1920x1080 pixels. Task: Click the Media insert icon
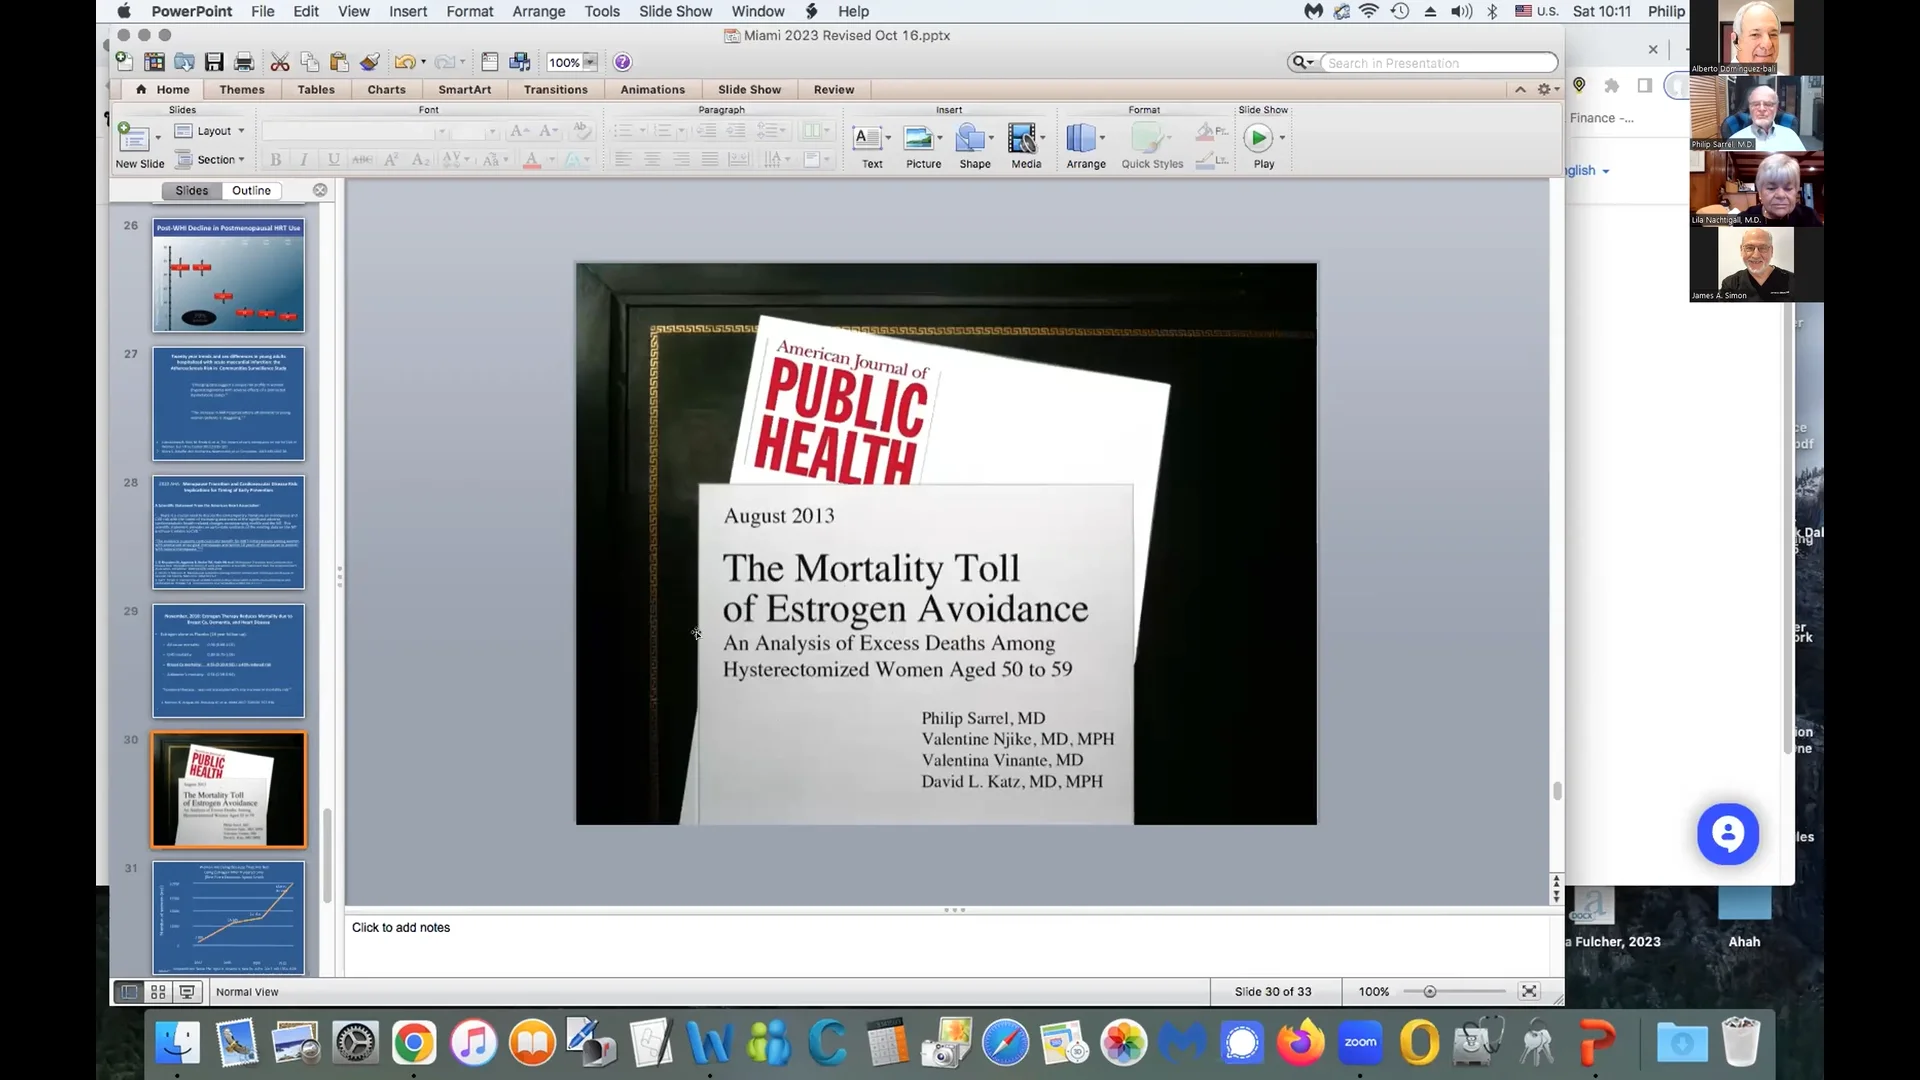pos(1022,137)
